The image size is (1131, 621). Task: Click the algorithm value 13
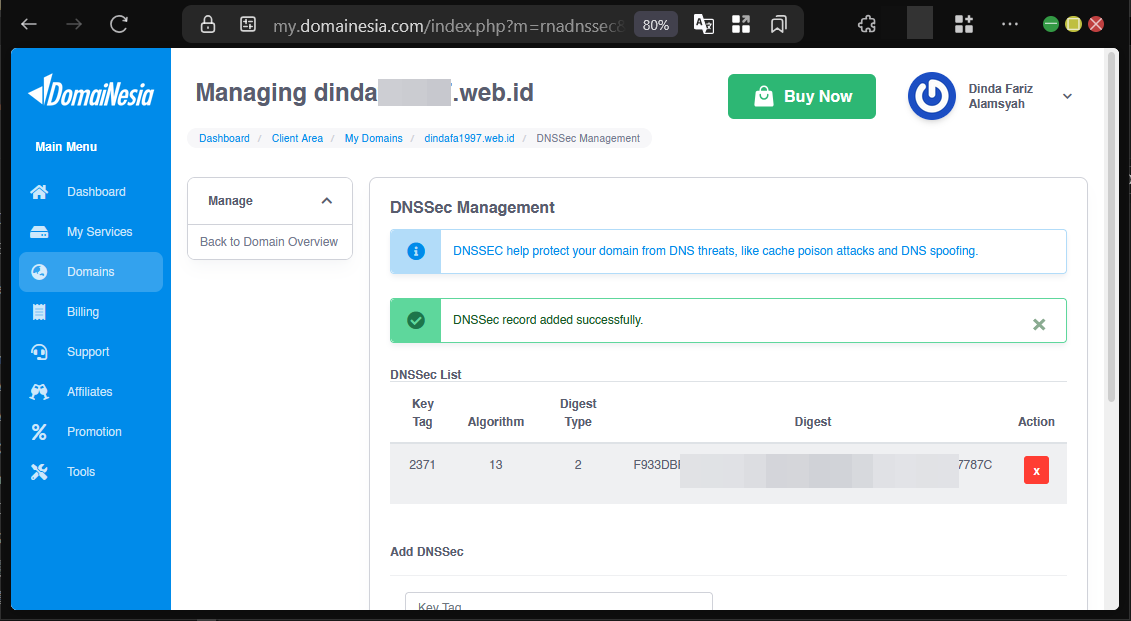point(496,465)
